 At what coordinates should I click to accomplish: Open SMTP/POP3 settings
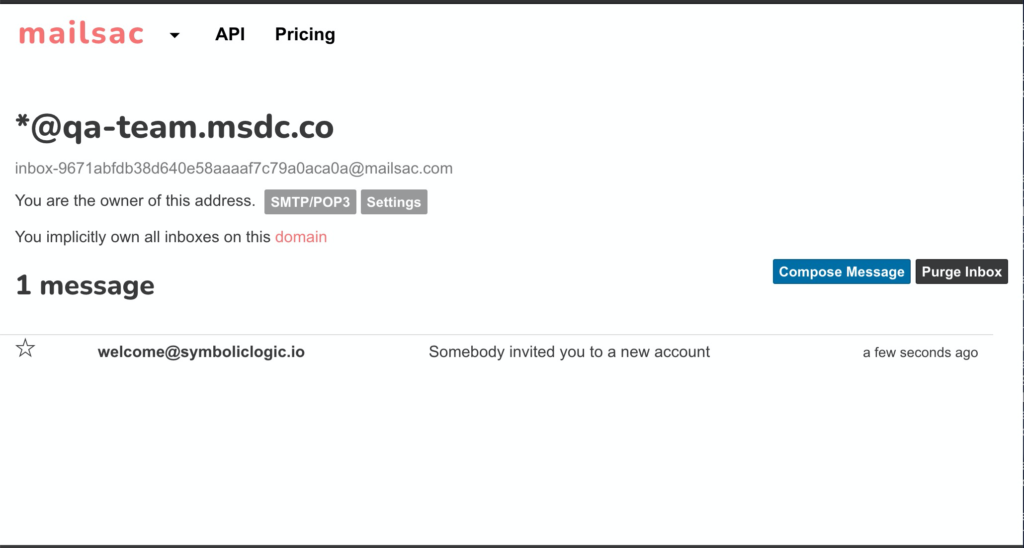(x=310, y=202)
